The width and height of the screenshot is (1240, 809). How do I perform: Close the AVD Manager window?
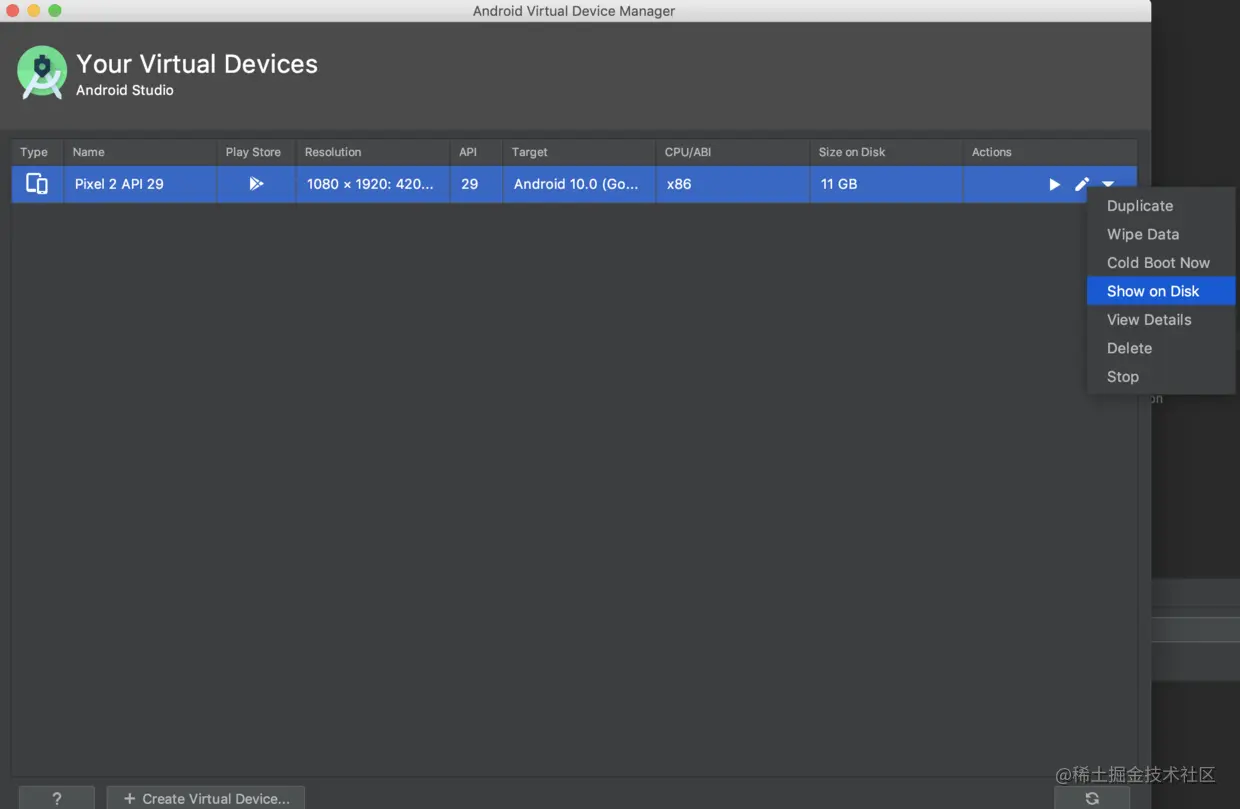point(13,11)
